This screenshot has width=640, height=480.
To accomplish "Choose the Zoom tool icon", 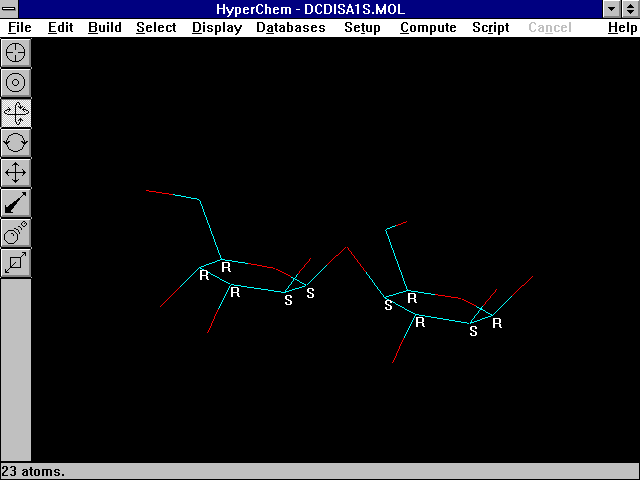I will [16, 232].
